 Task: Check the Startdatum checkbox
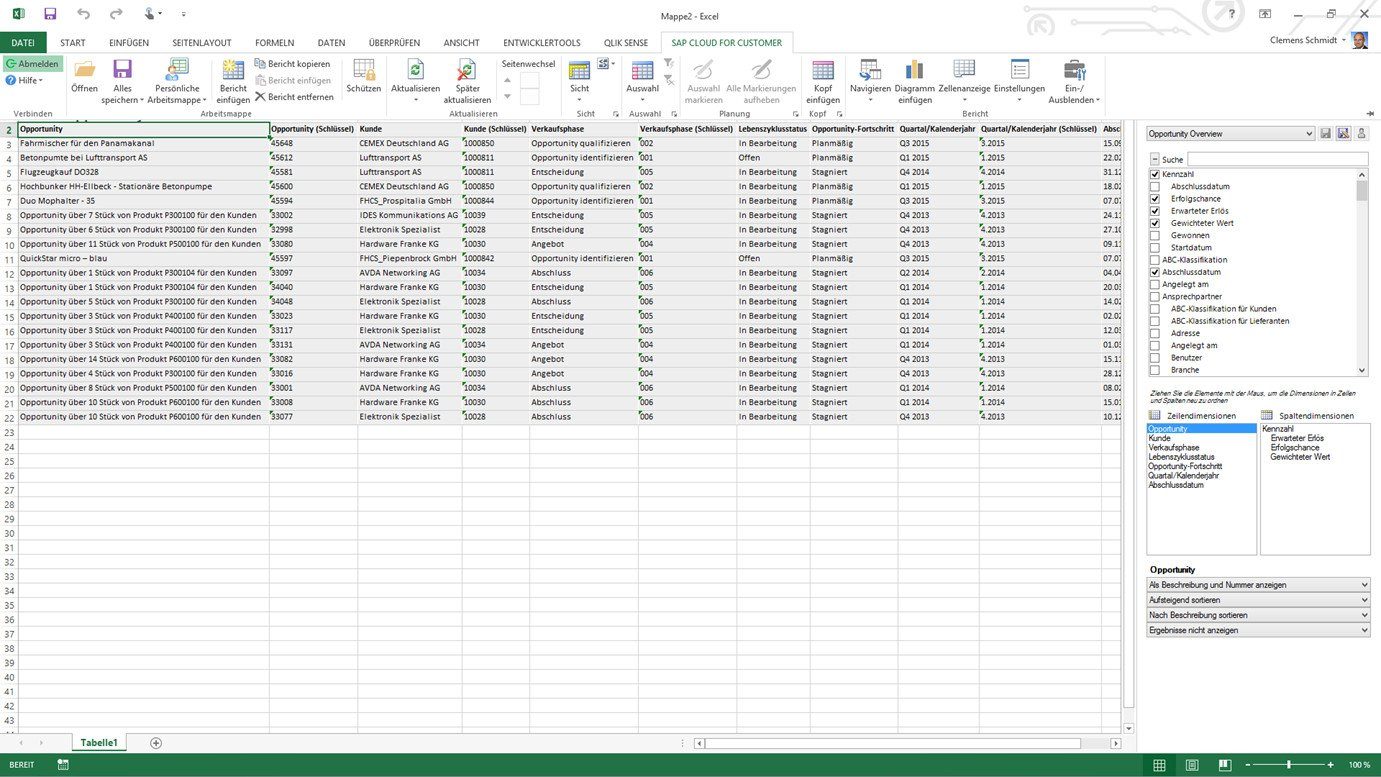click(1155, 248)
